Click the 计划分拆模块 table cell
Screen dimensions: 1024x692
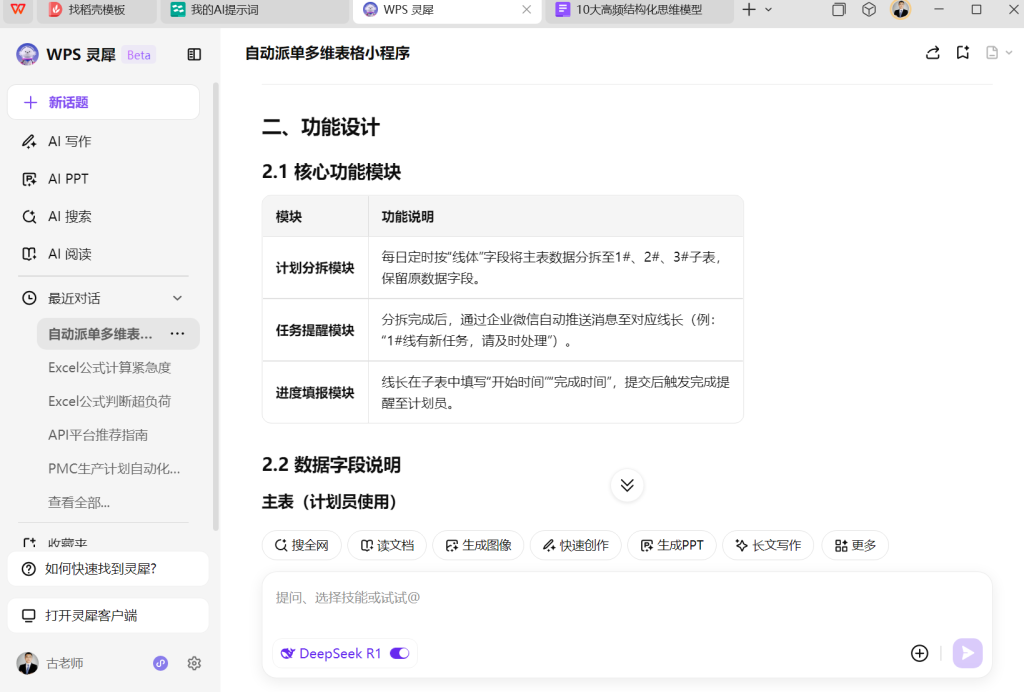[315, 268]
